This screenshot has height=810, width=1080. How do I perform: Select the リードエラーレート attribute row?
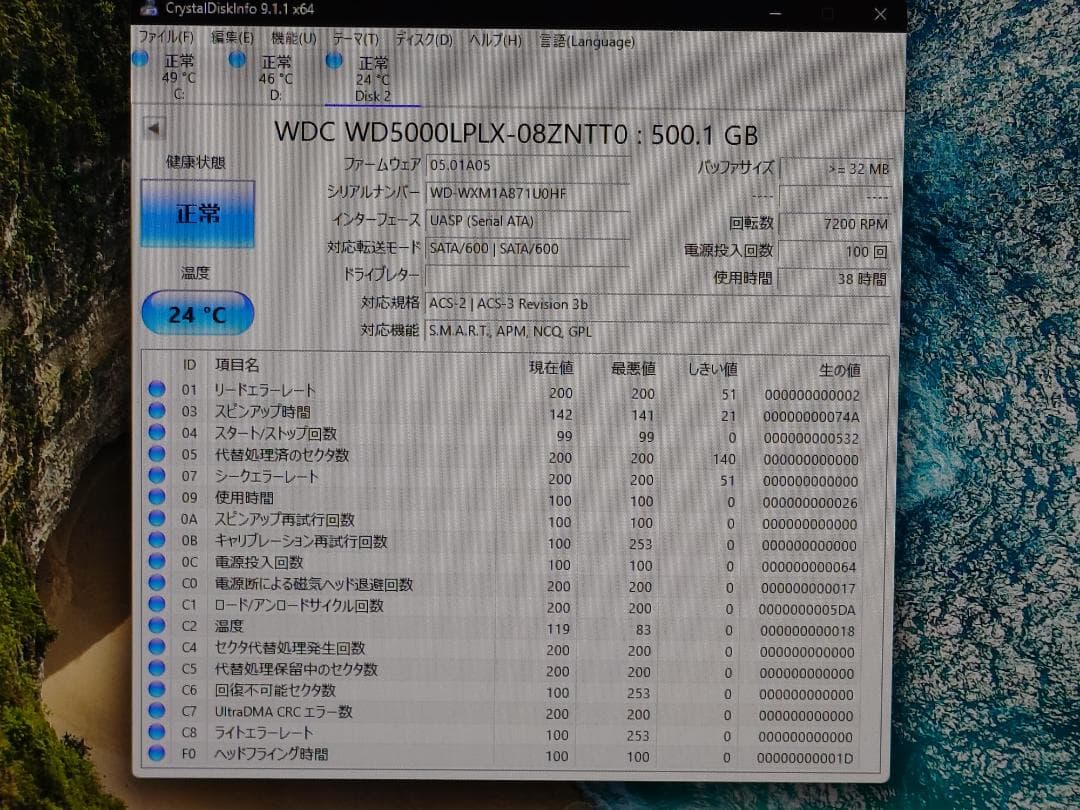coord(514,392)
